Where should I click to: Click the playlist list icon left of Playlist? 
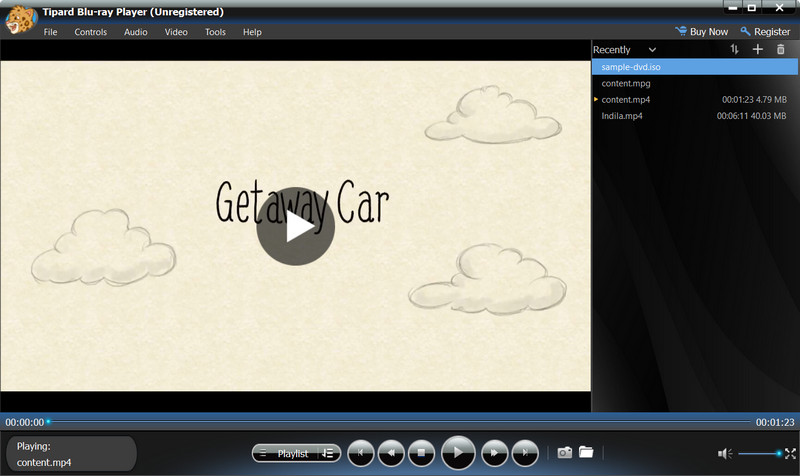(x=263, y=453)
